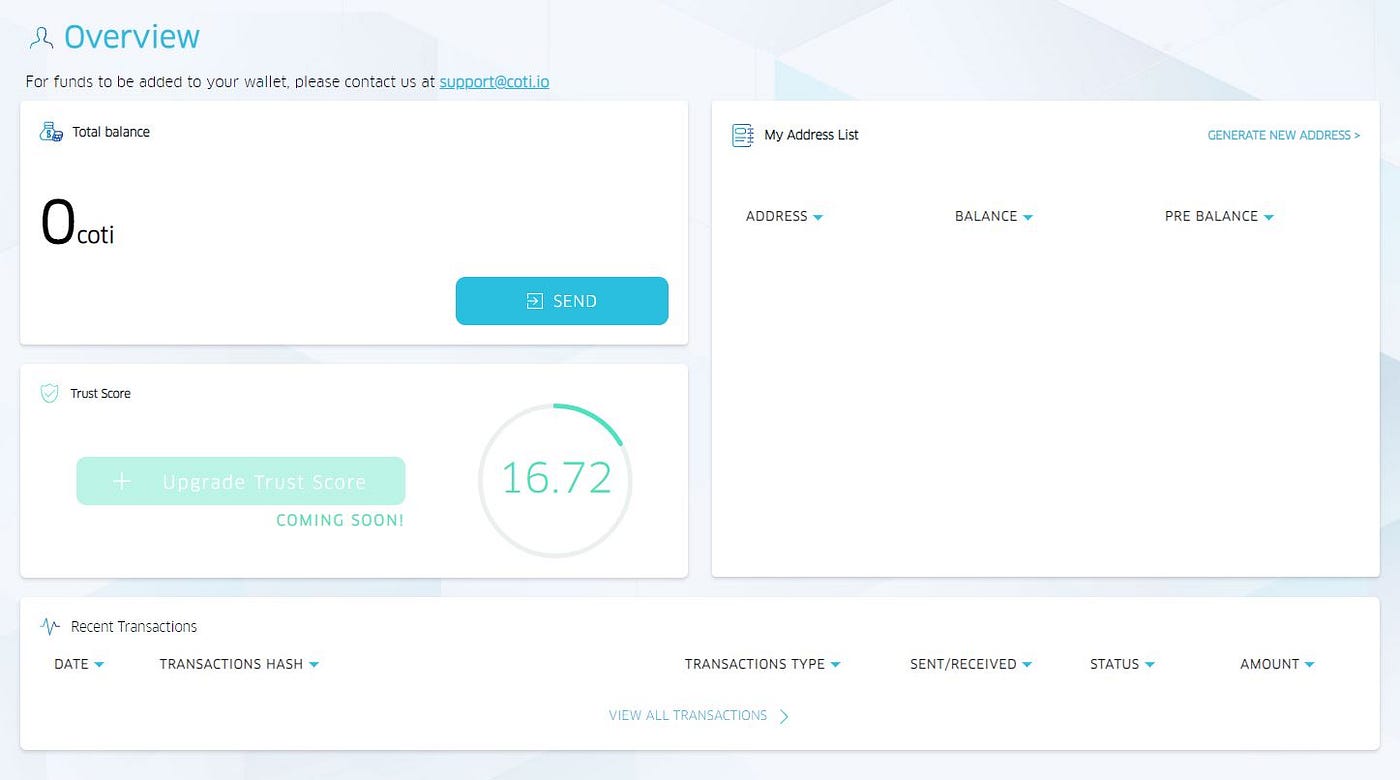Click the GENERATE NEW ADDRESS link

coord(1284,135)
